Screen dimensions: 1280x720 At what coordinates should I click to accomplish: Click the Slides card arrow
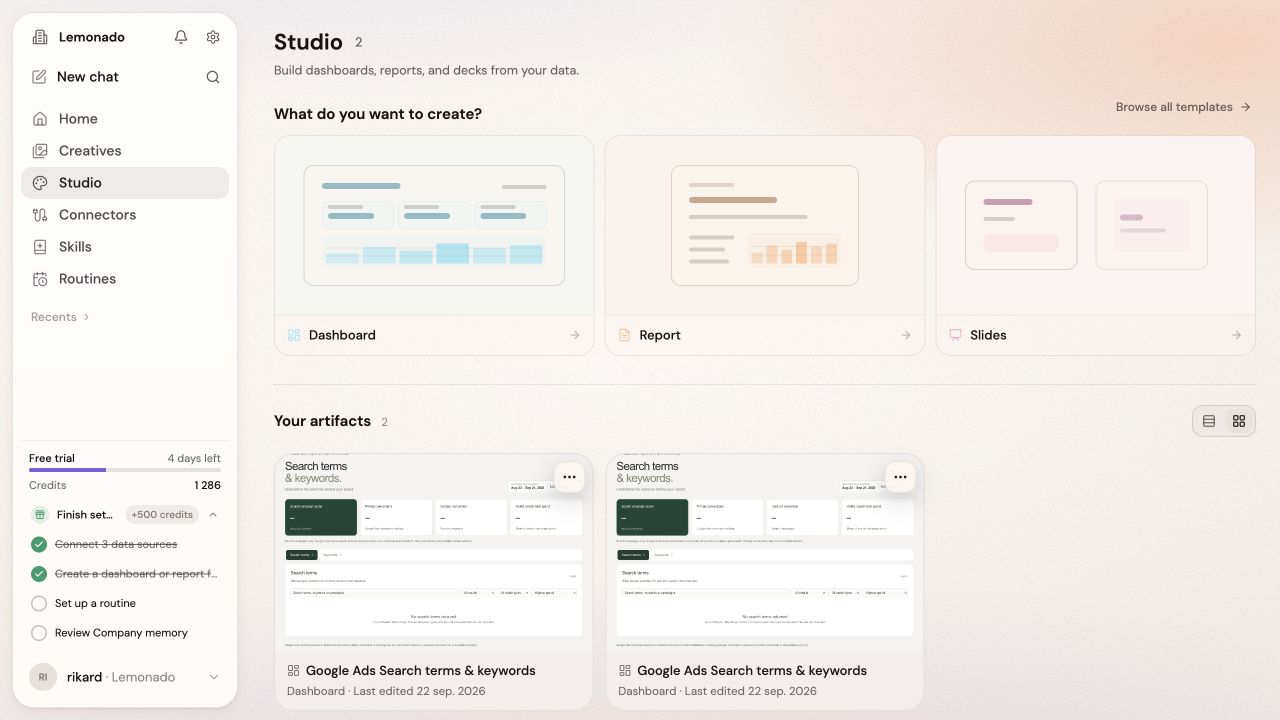point(1237,335)
